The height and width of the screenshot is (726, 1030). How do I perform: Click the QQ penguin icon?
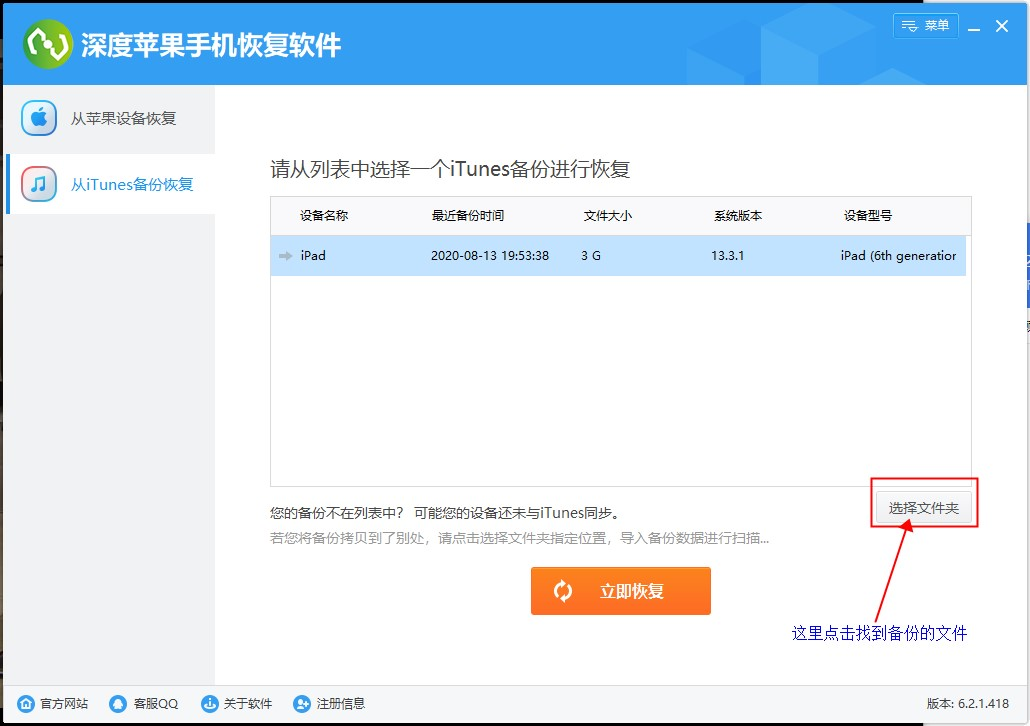(118, 704)
